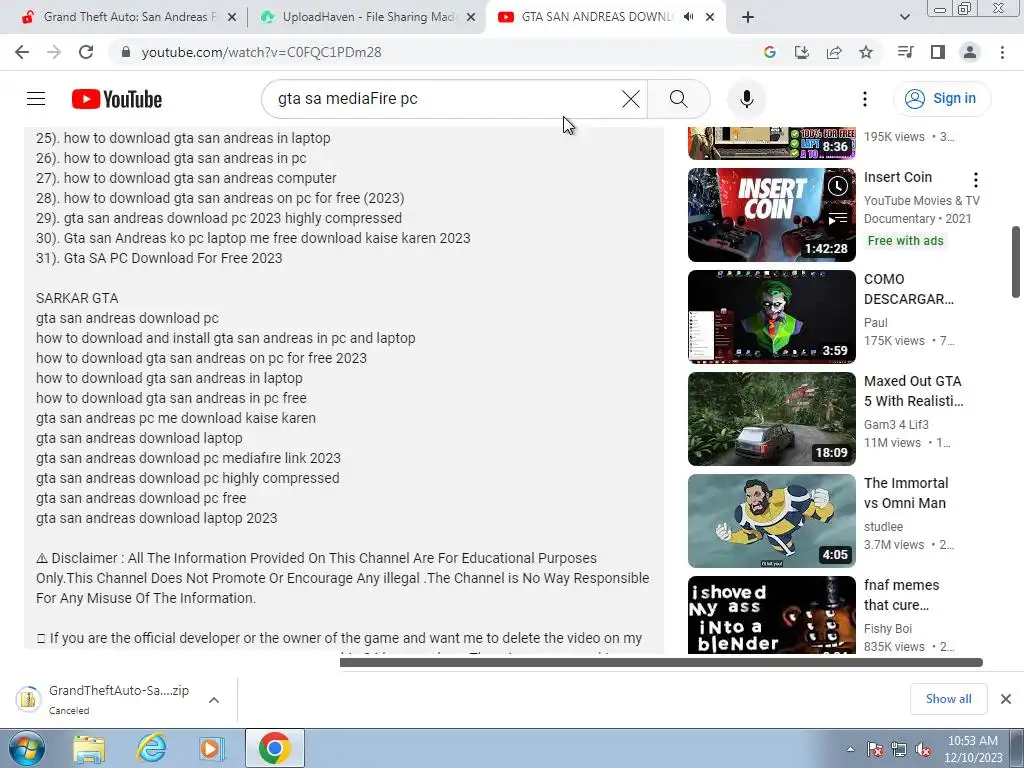This screenshot has height=768, width=1024.
Task: Click line 31 Gta SA PC Download text
Action: pos(159,258)
